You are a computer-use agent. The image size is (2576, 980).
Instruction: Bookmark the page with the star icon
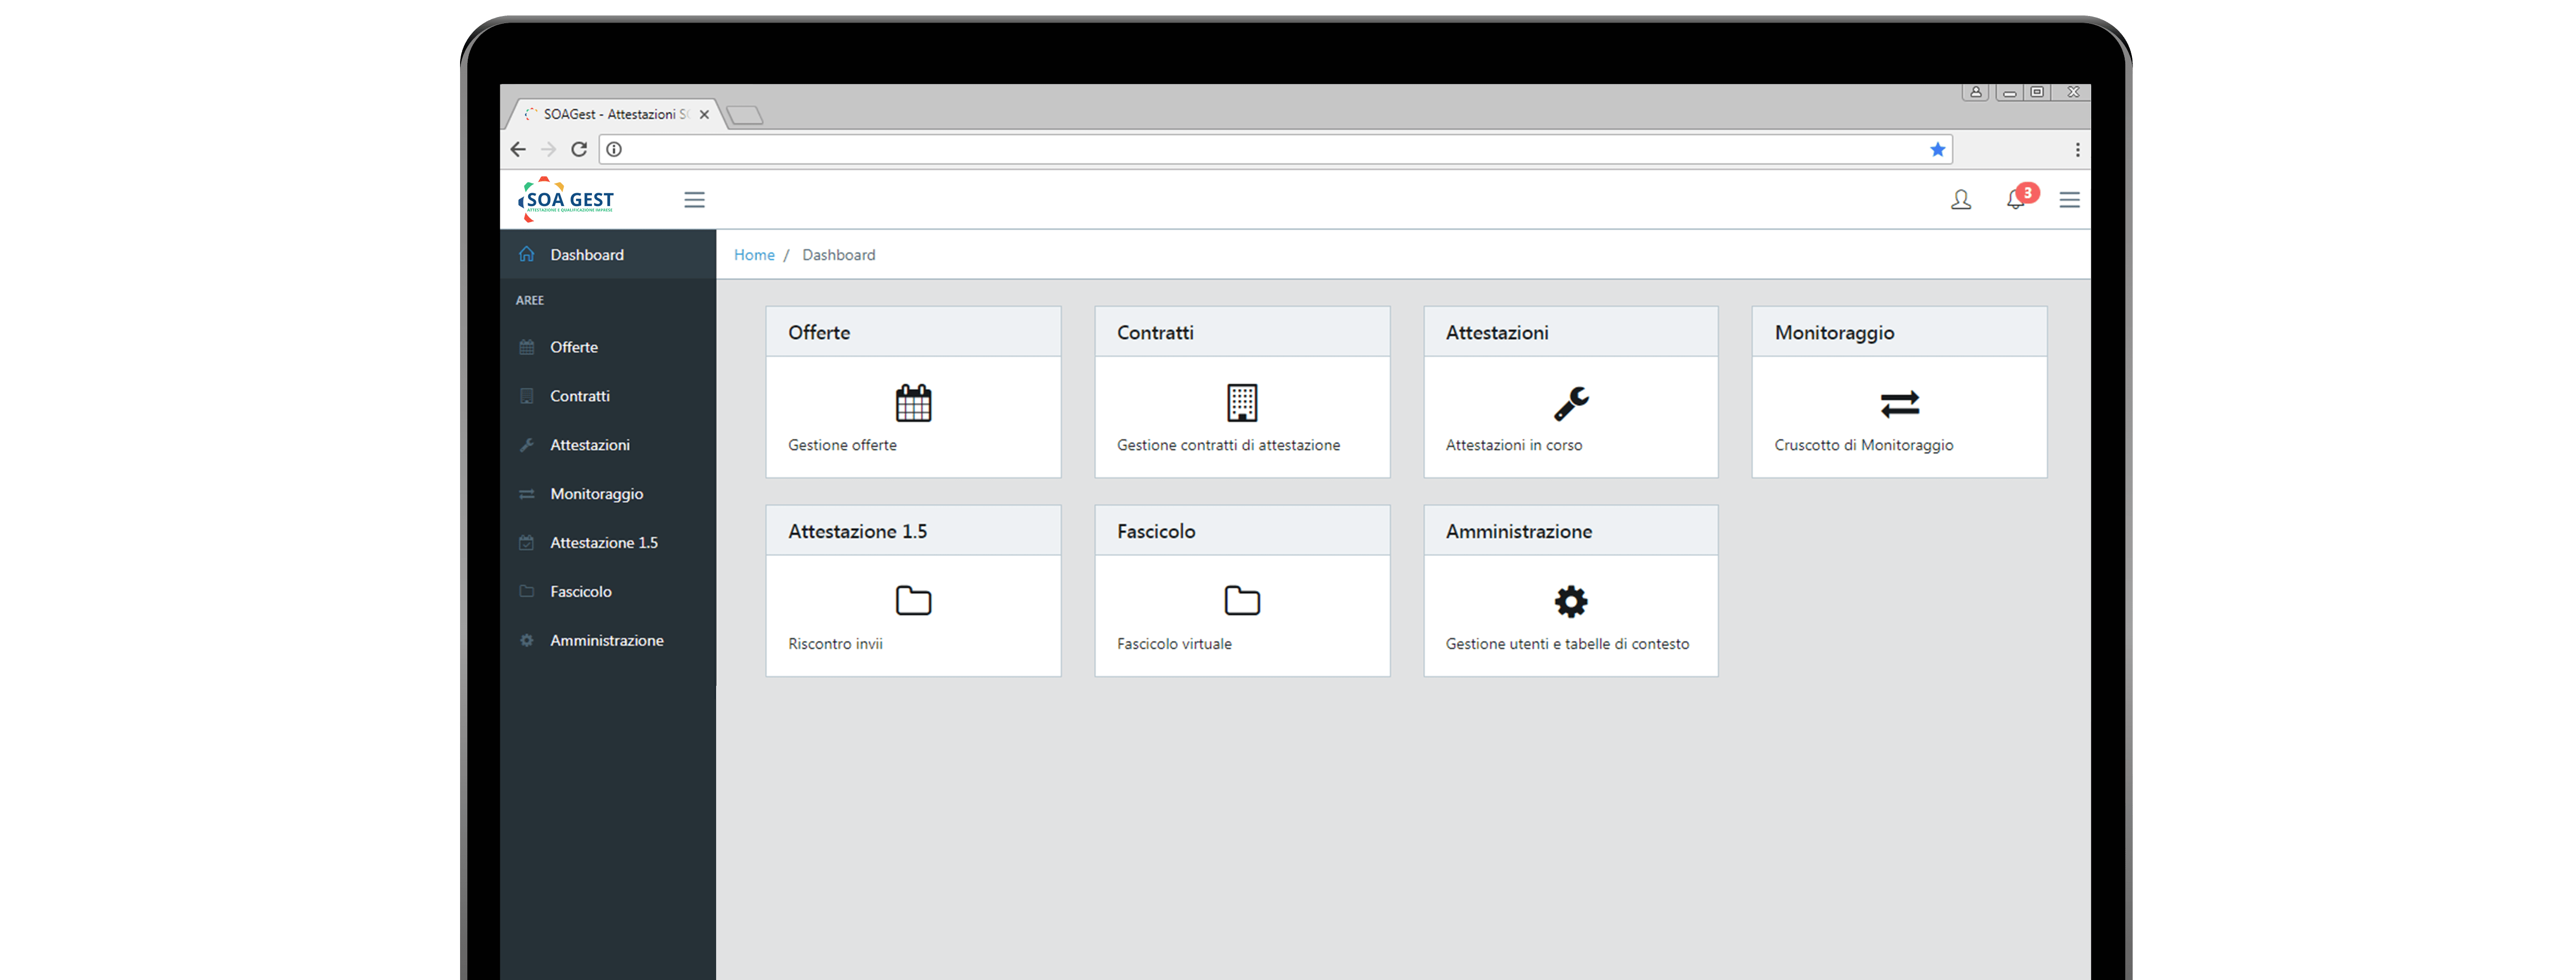click(x=1937, y=149)
